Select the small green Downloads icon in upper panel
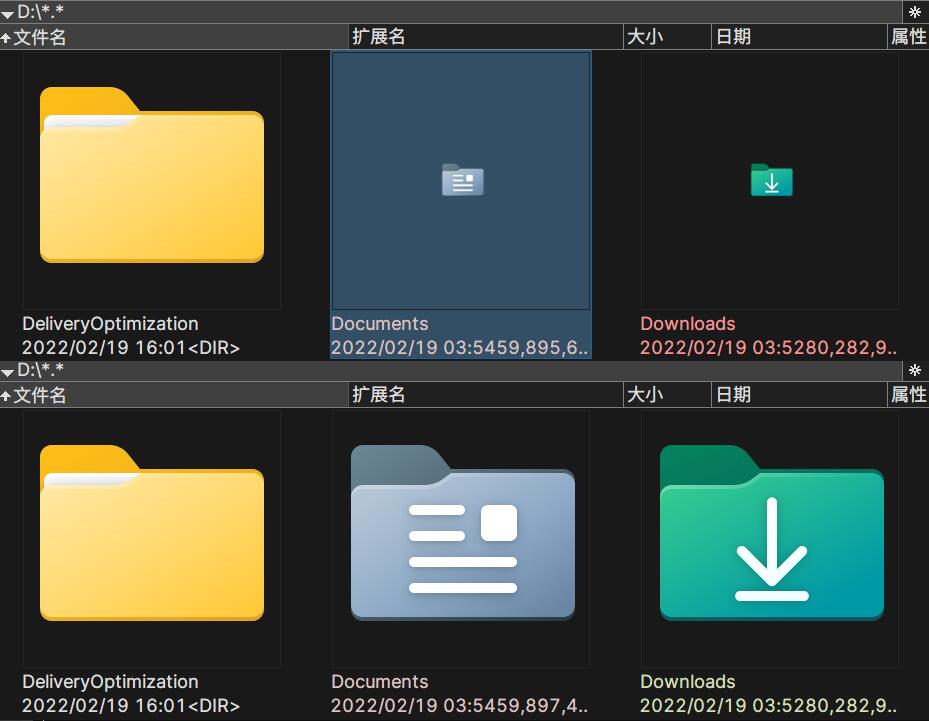This screenshot has height=721, width=929. pos(771,180)
